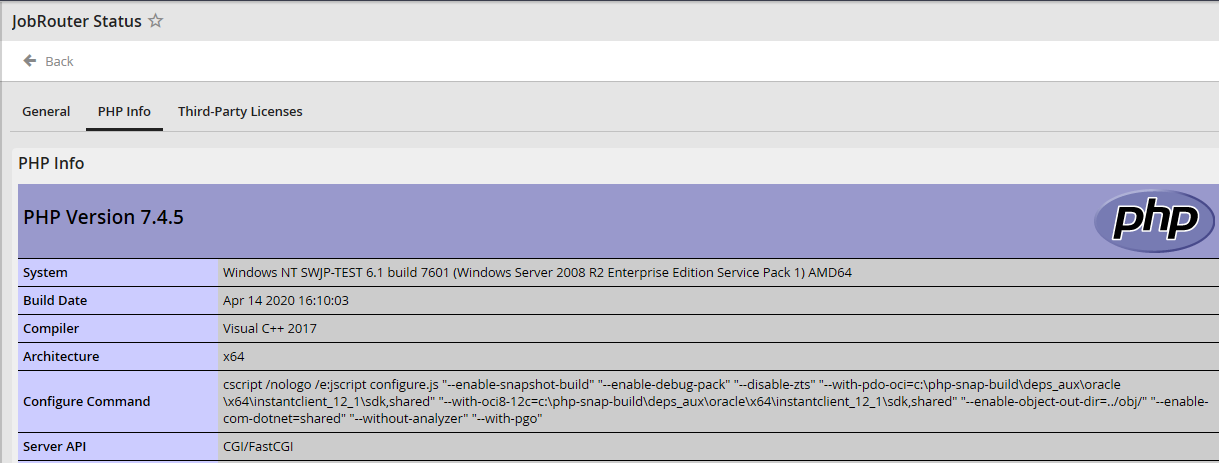The image size is (1219, 463).
Task: Switch to the General tab
Action: pos(46,111)
